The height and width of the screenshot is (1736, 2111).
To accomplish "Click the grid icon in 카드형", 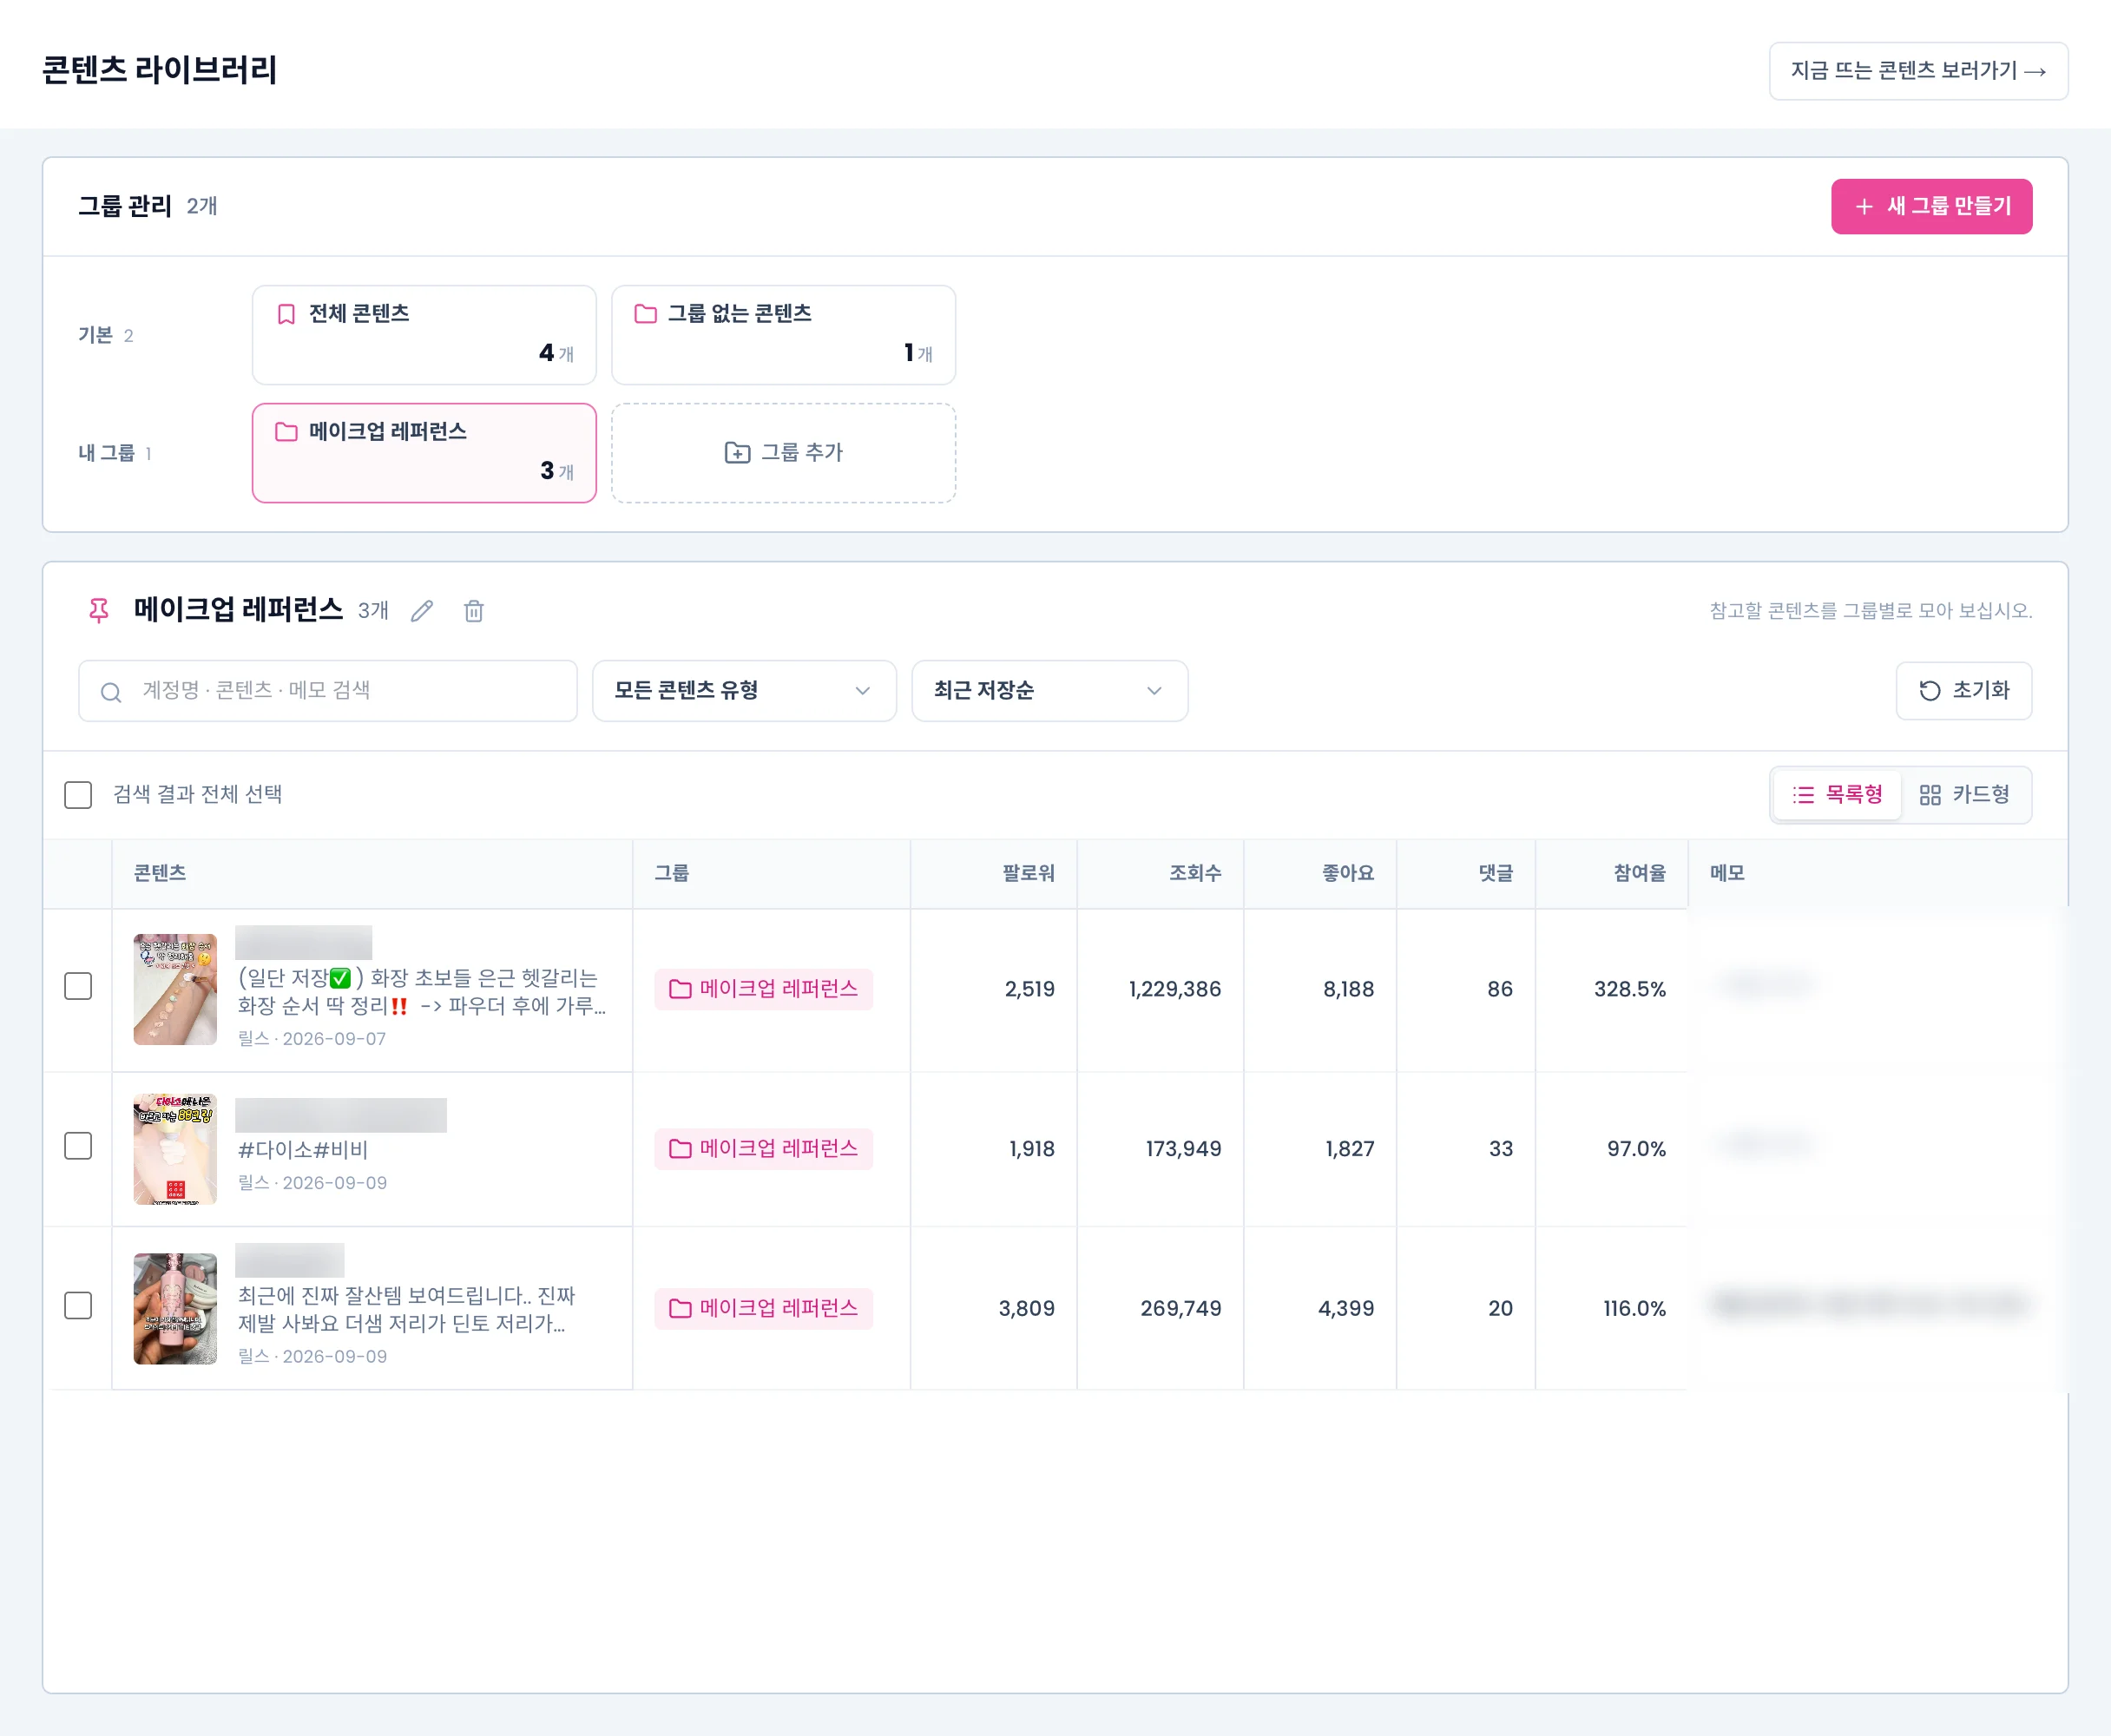I will [x=1930, y=795].
